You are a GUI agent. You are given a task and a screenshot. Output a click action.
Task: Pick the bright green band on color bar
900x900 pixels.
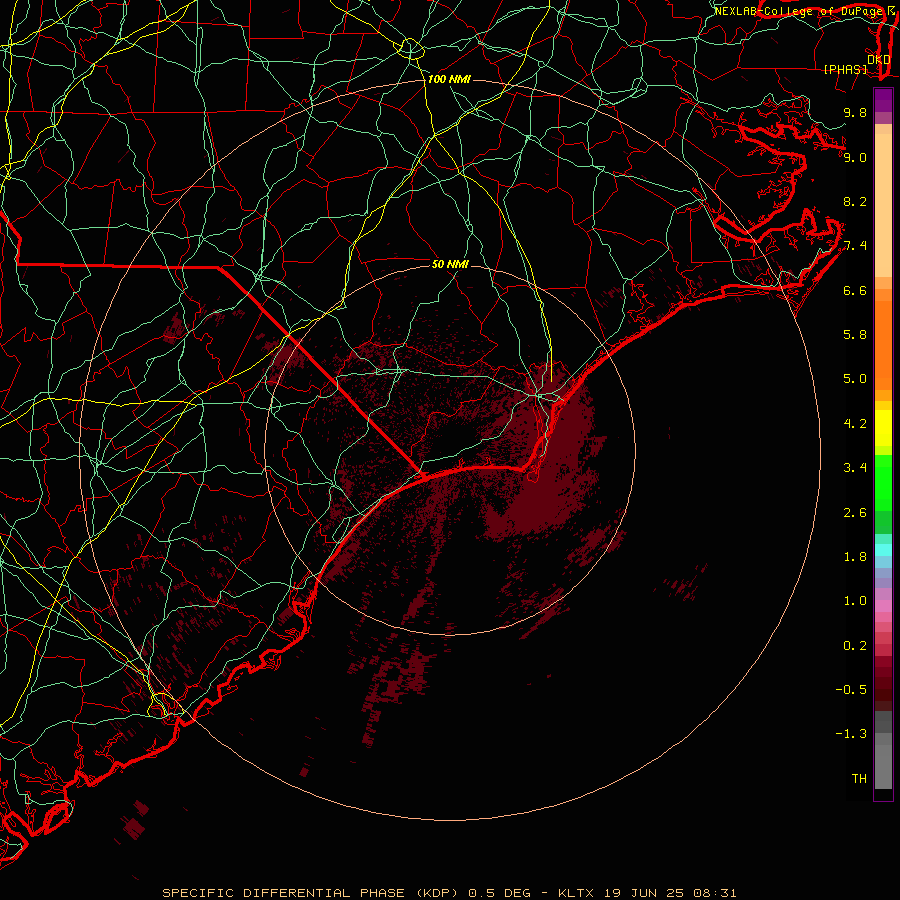883,482
